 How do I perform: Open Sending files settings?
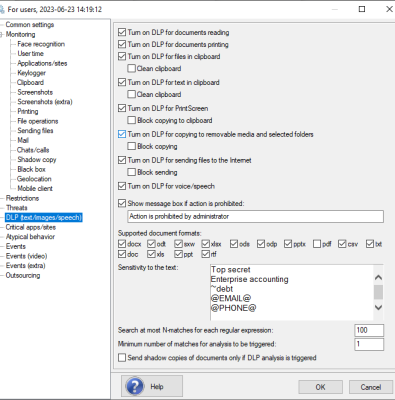point(35,131)
